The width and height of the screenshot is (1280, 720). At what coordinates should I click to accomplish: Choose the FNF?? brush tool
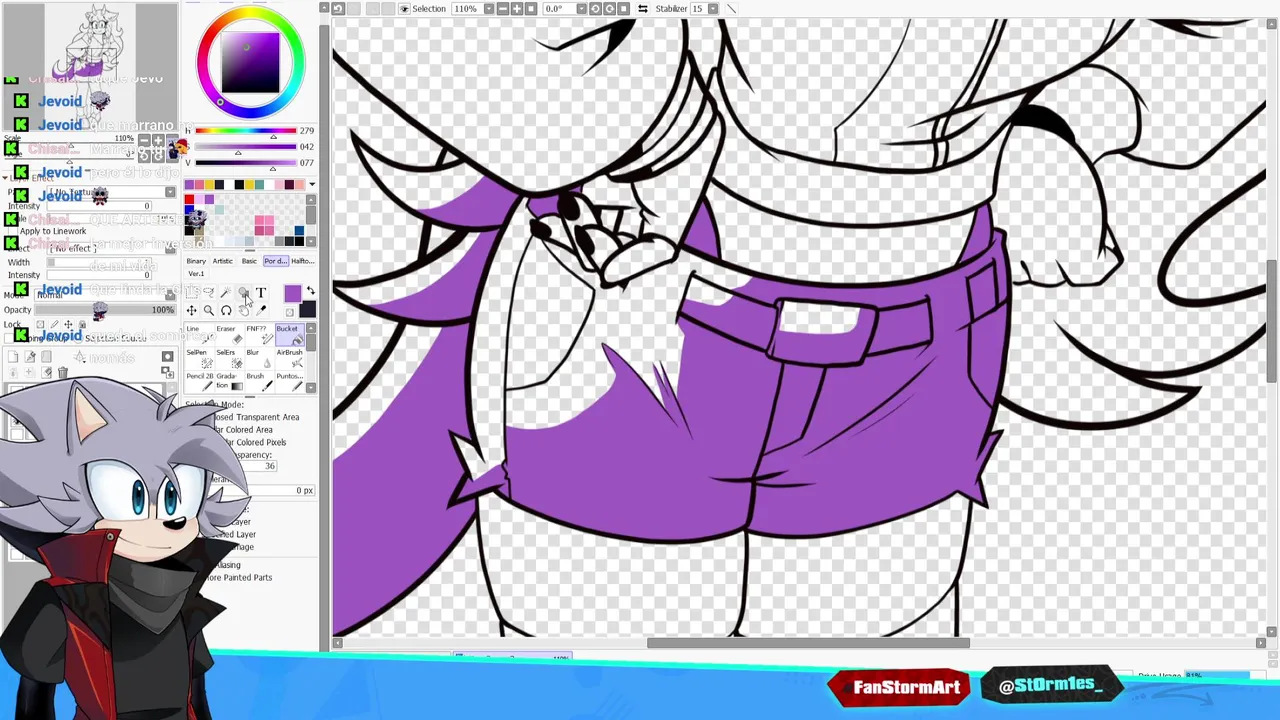pyautogui.click(x=260, y=334)
